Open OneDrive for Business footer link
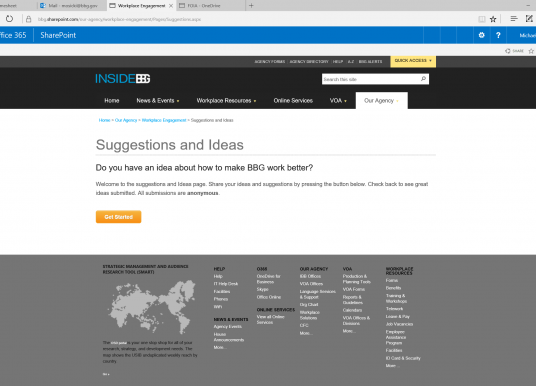 269,279
